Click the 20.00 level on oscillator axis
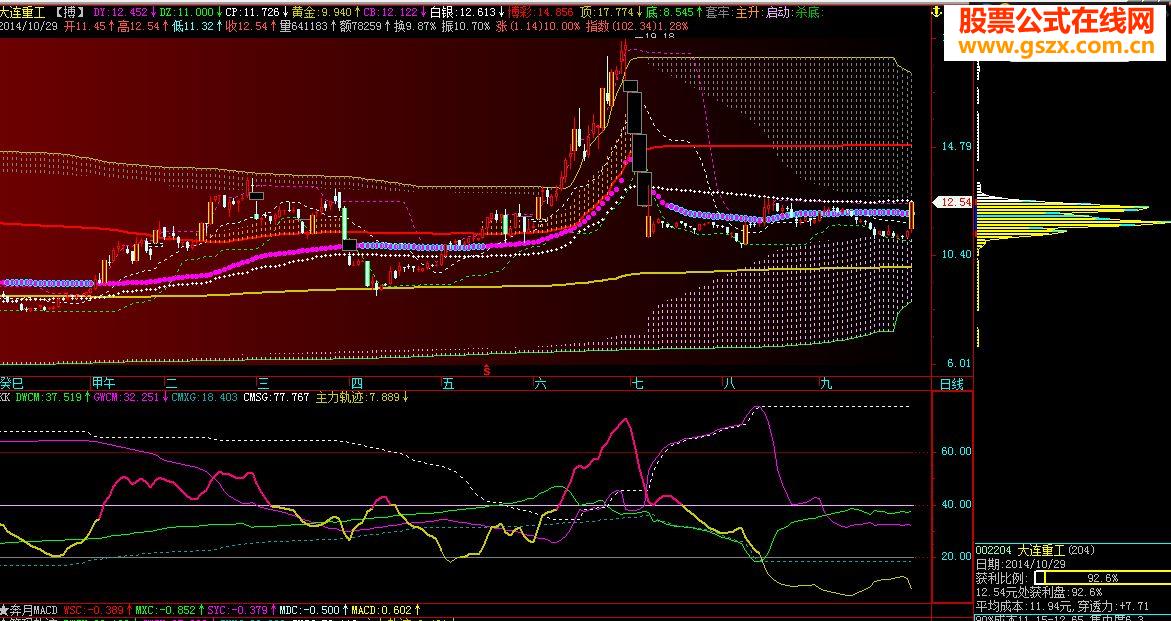 [957, 557]
